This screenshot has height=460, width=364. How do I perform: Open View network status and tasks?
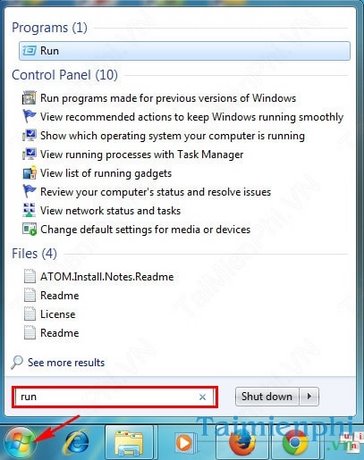click(x=110, y=211)
